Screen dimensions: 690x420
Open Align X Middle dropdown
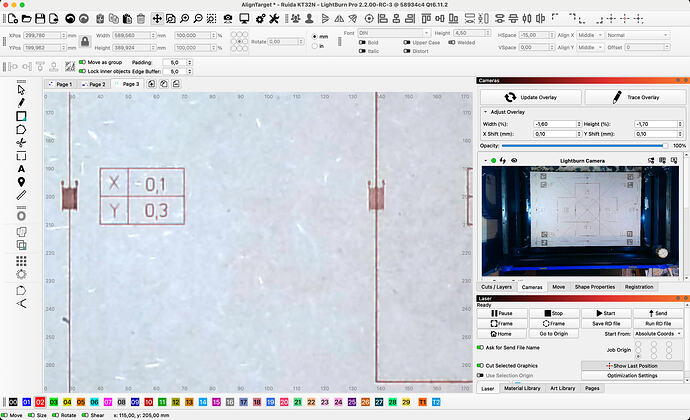[590, 35]
